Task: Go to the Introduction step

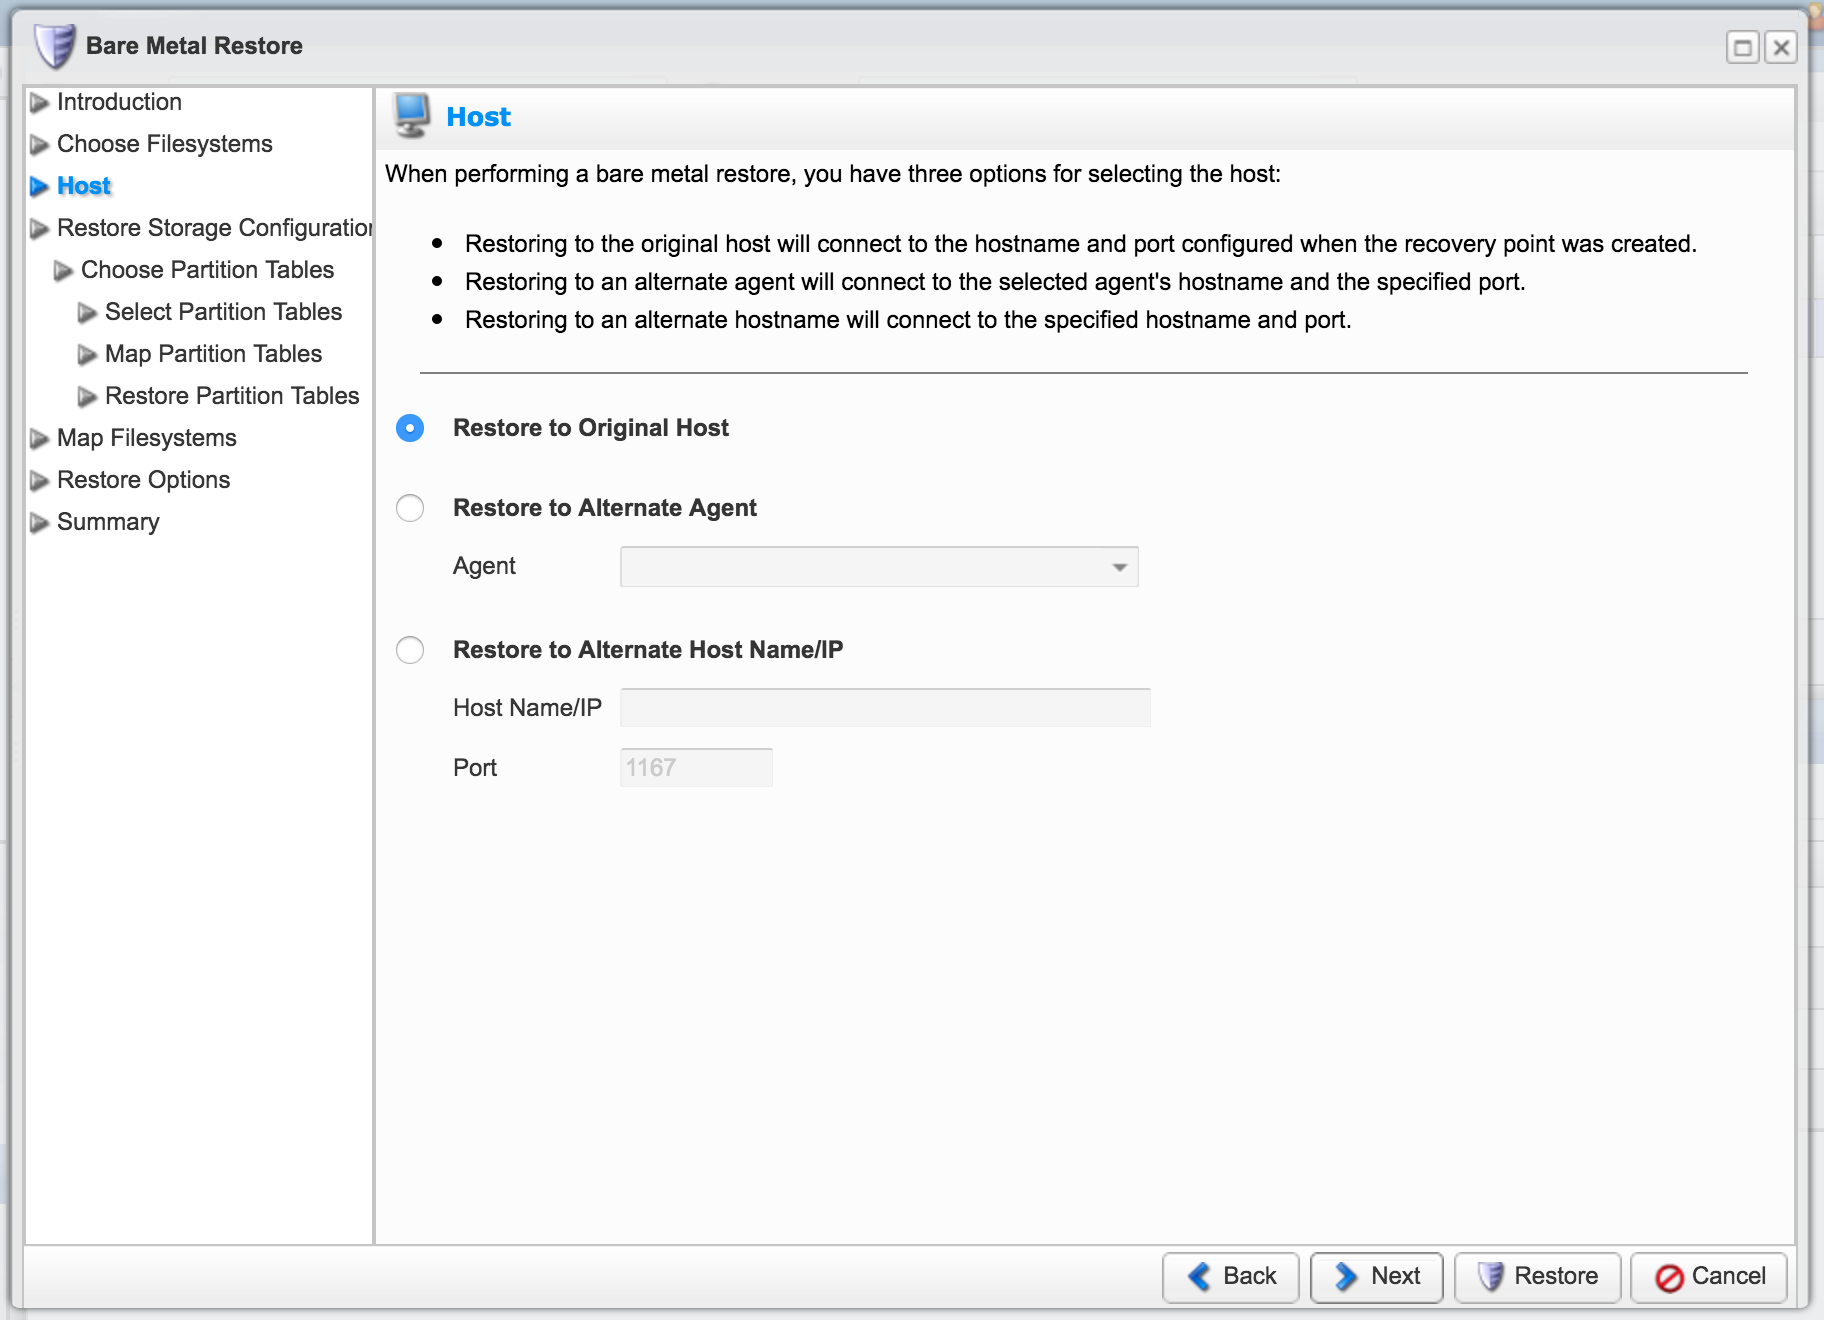Action: [x=119, y=102]
